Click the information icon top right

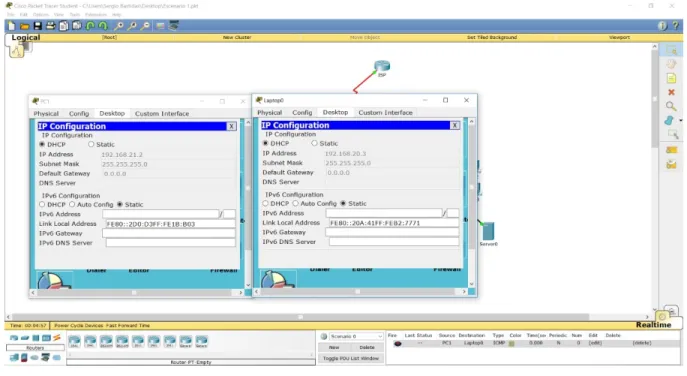point(662,26)
